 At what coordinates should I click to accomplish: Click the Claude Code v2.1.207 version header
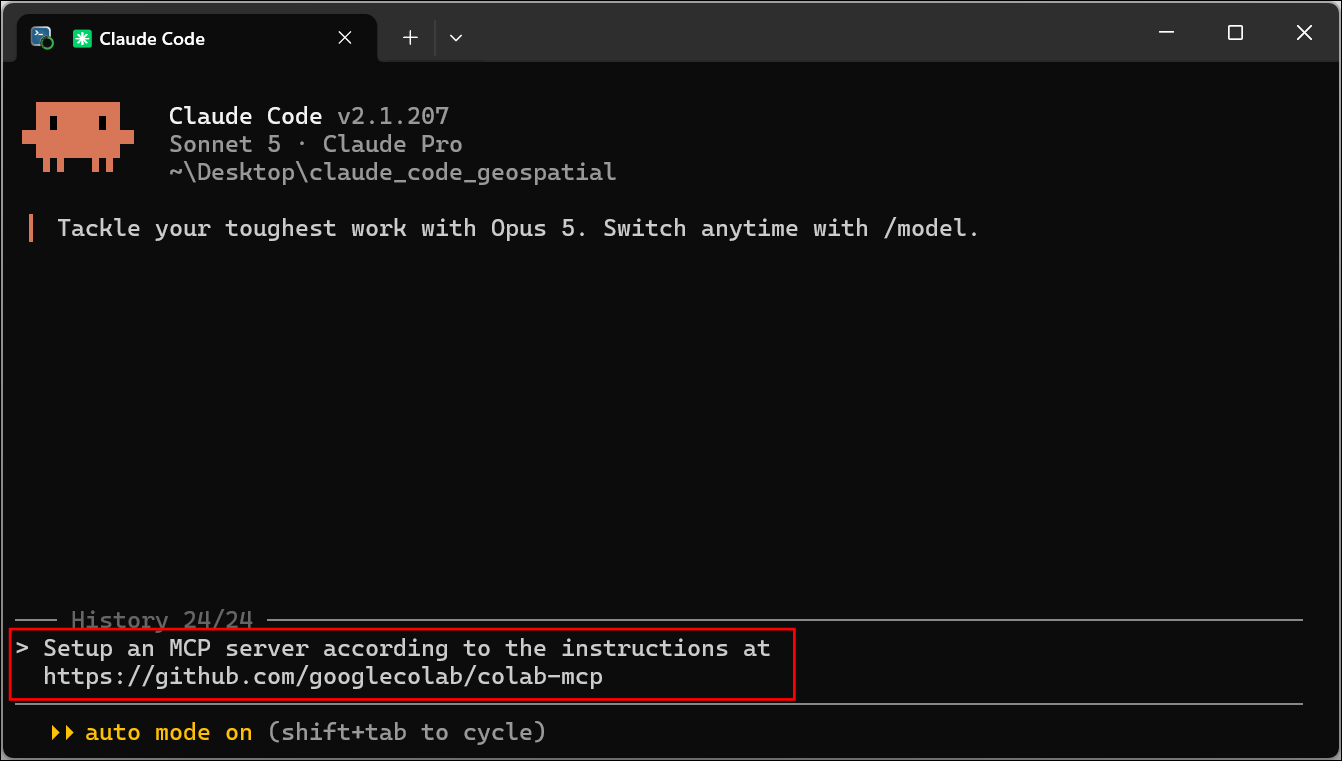309,116
